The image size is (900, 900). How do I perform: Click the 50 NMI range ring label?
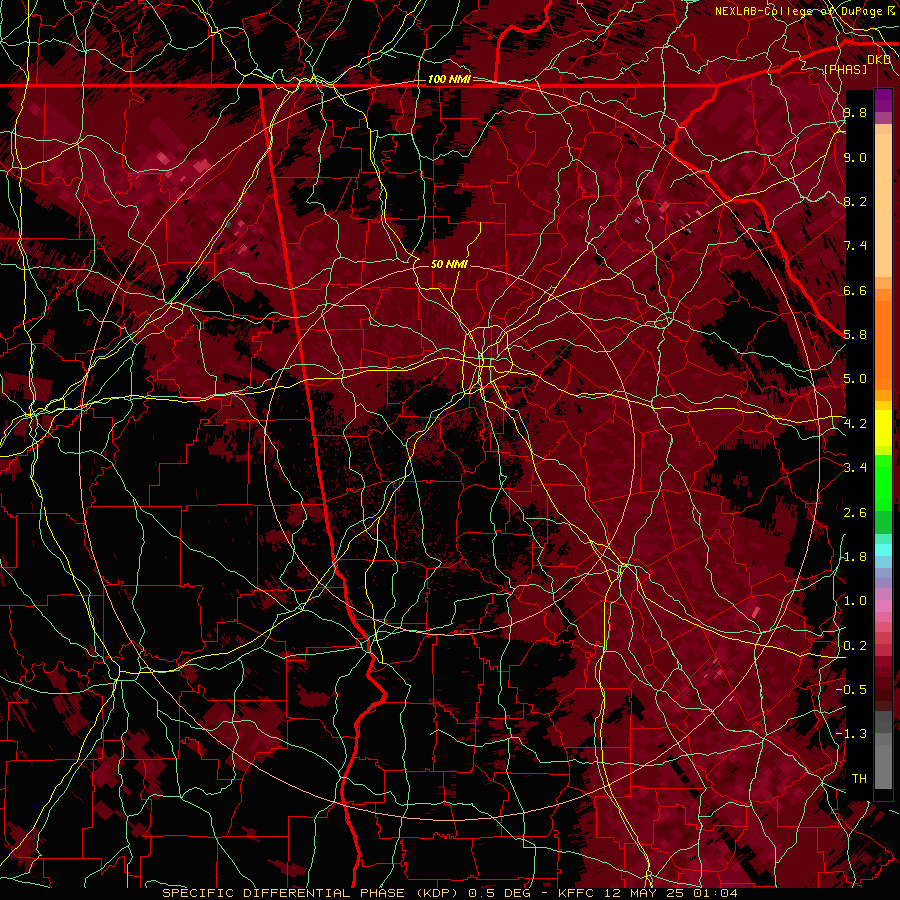click(x=449, y=264)
